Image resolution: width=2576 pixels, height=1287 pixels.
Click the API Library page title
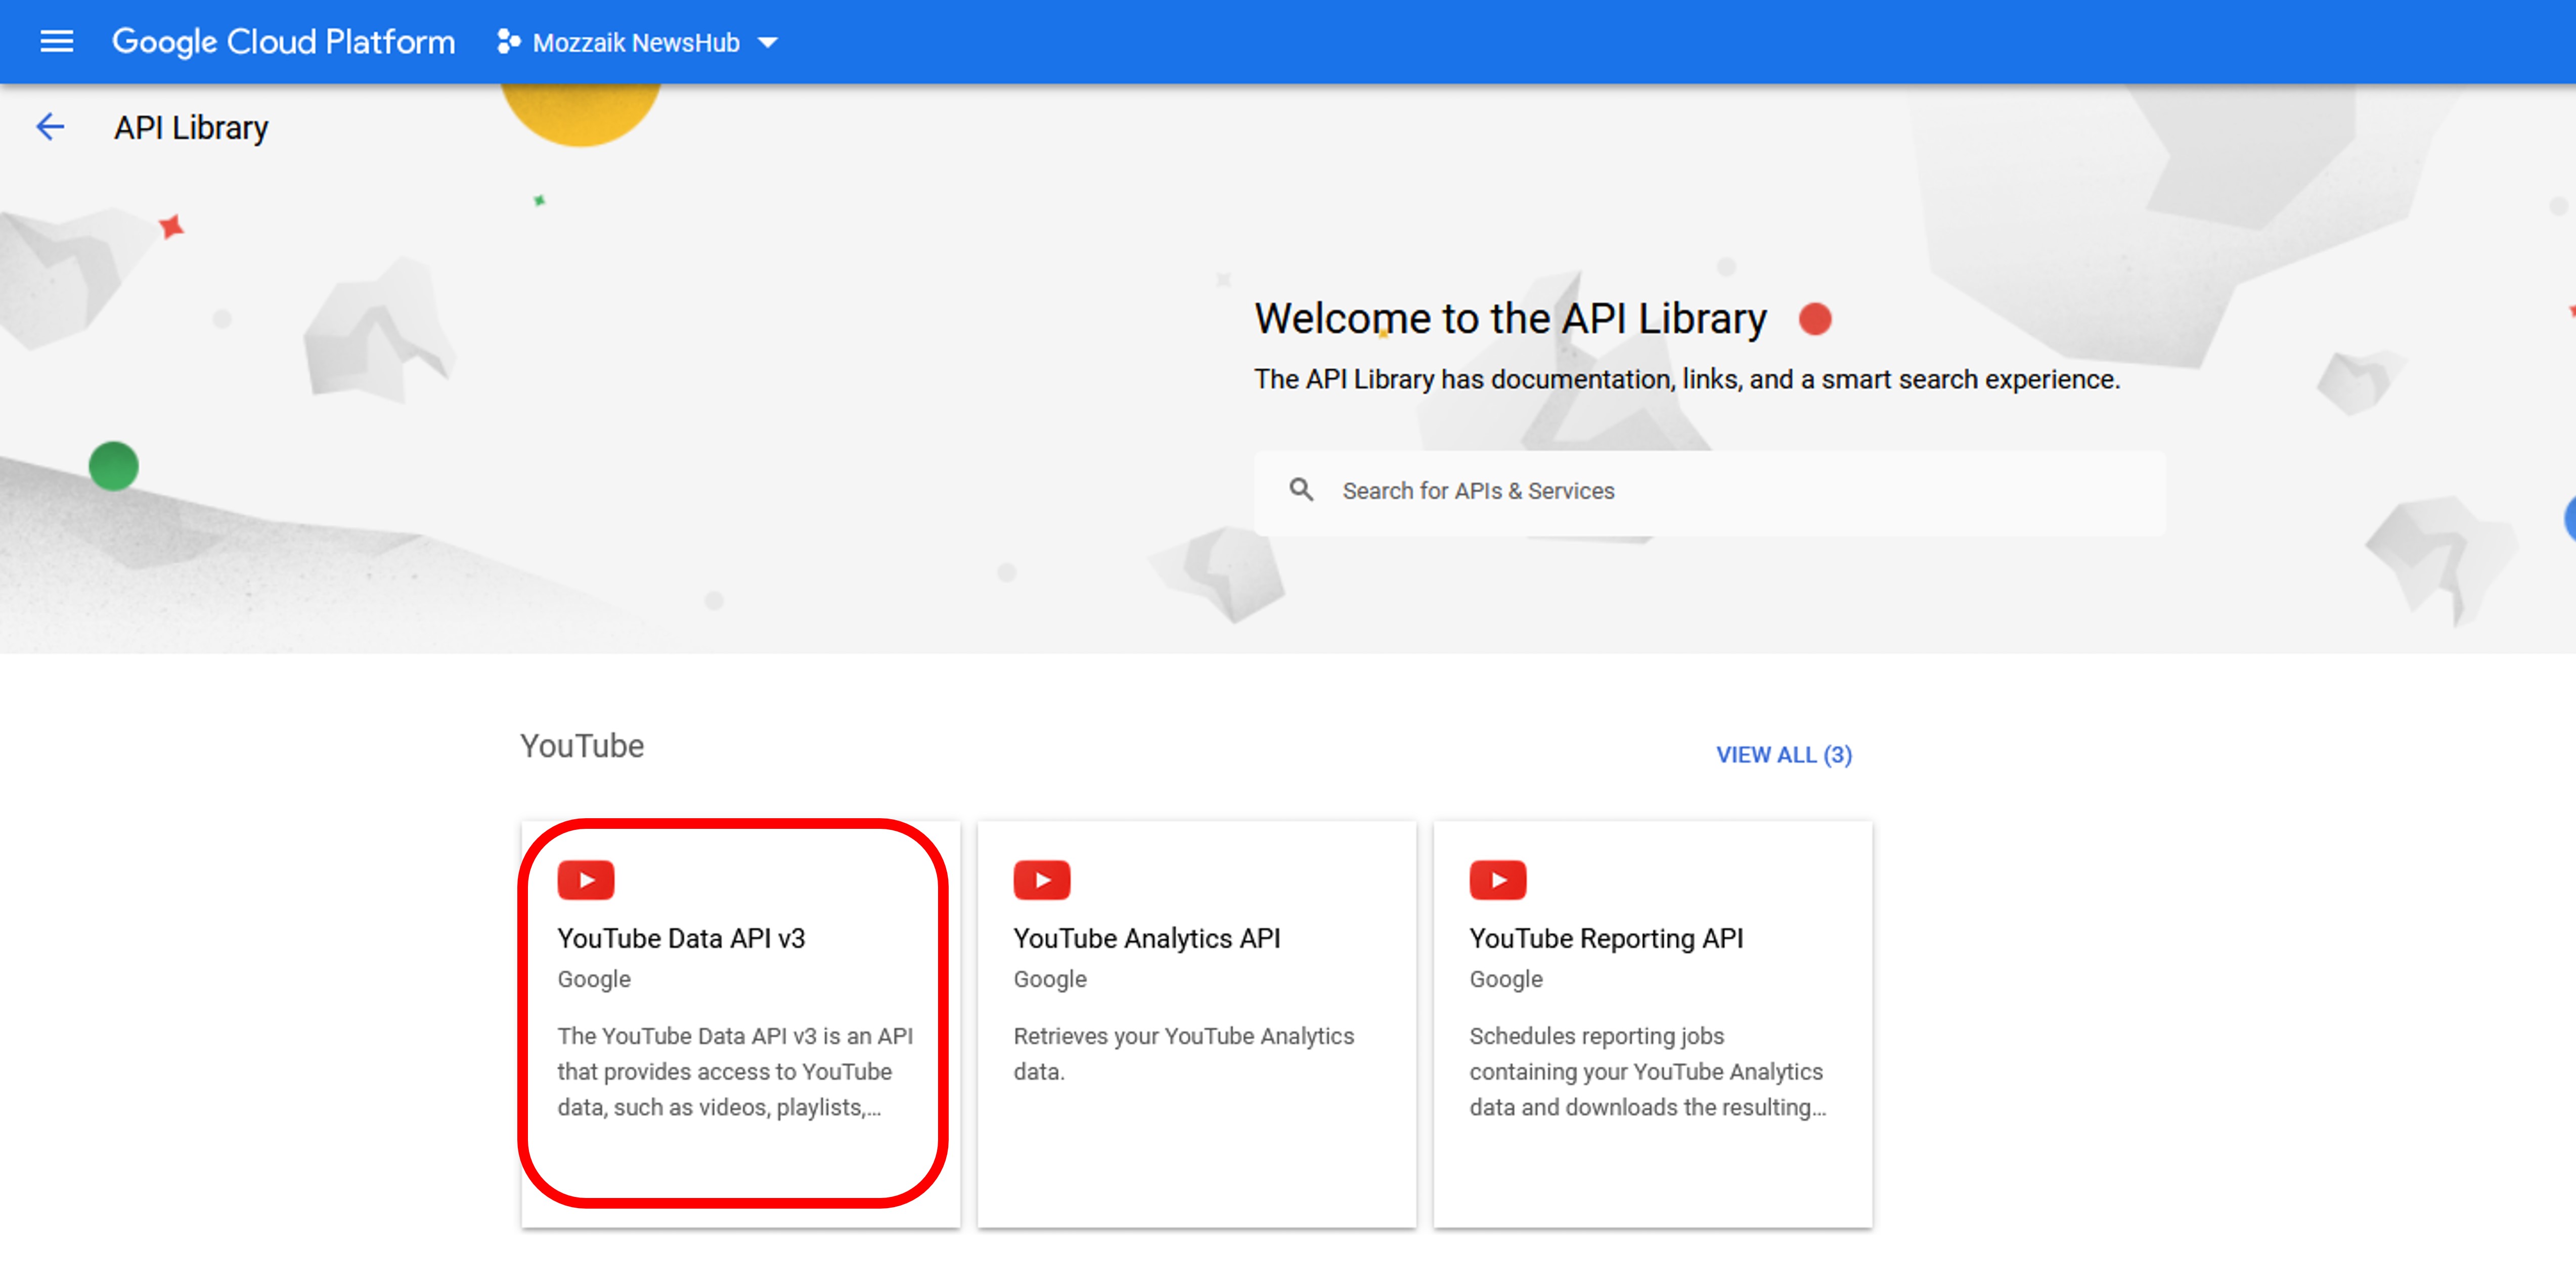pos(191,128)
